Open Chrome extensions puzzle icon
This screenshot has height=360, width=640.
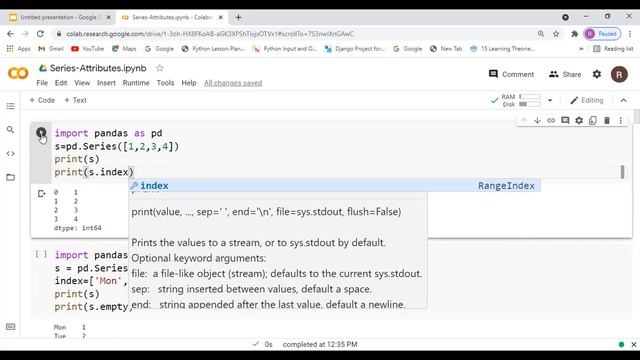[575, 34]
